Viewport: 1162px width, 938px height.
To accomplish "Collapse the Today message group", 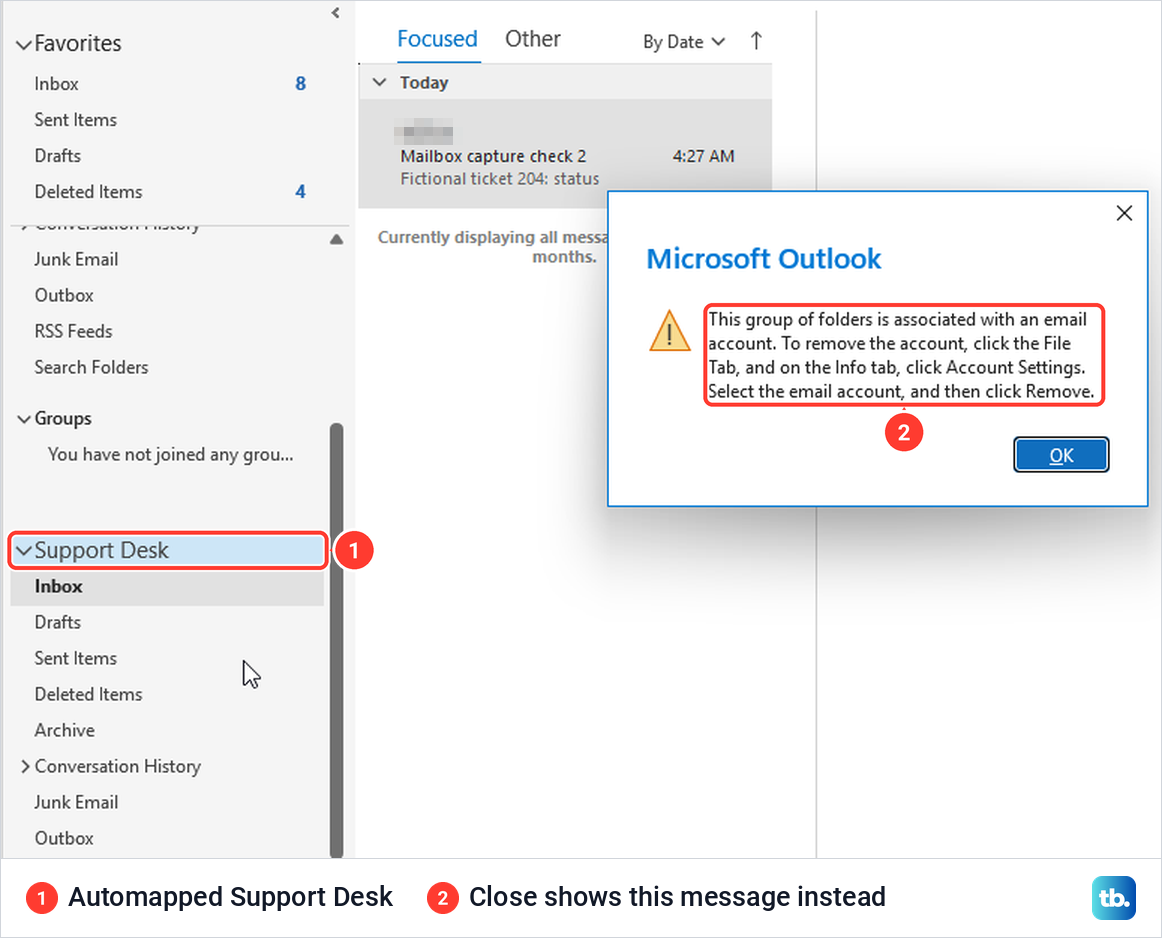I will (379, 82).
